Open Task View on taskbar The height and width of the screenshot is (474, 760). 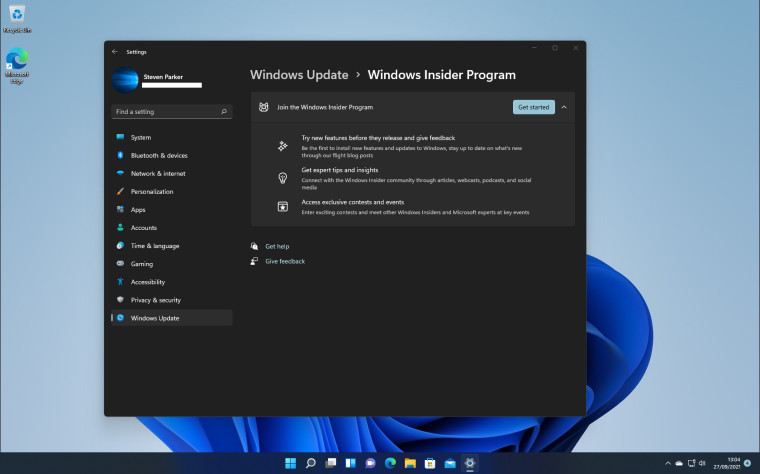pos(331,463)
